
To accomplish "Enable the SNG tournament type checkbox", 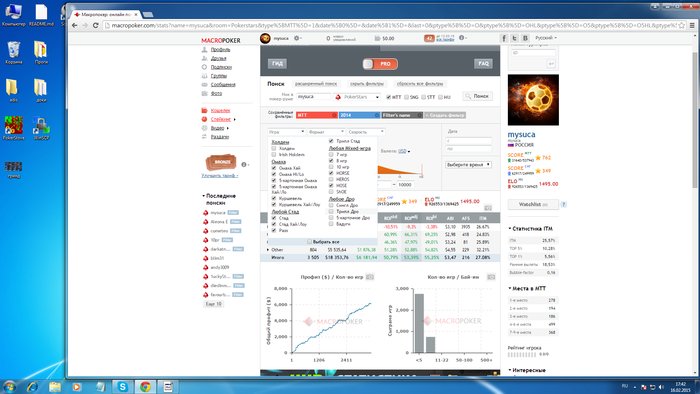I will (406, 97).
